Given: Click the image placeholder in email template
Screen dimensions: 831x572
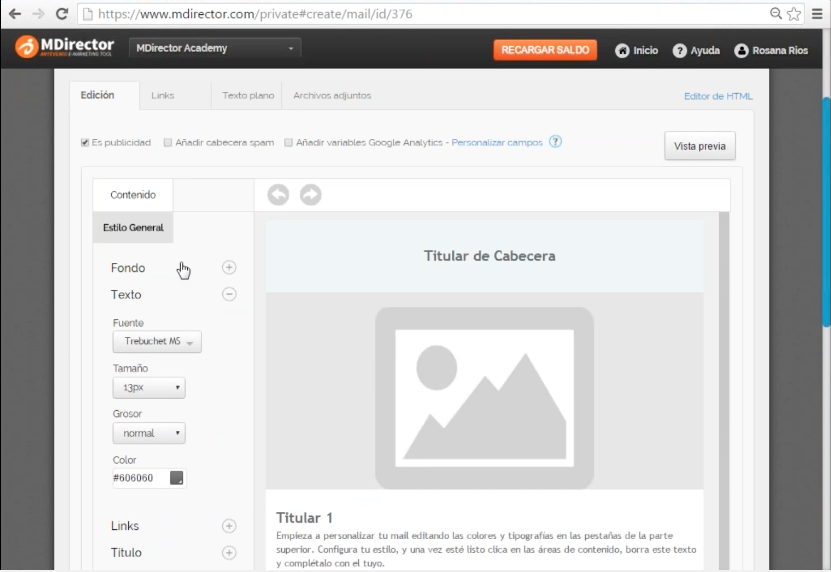Looking at the screenshot, I should tap(484, 398).
